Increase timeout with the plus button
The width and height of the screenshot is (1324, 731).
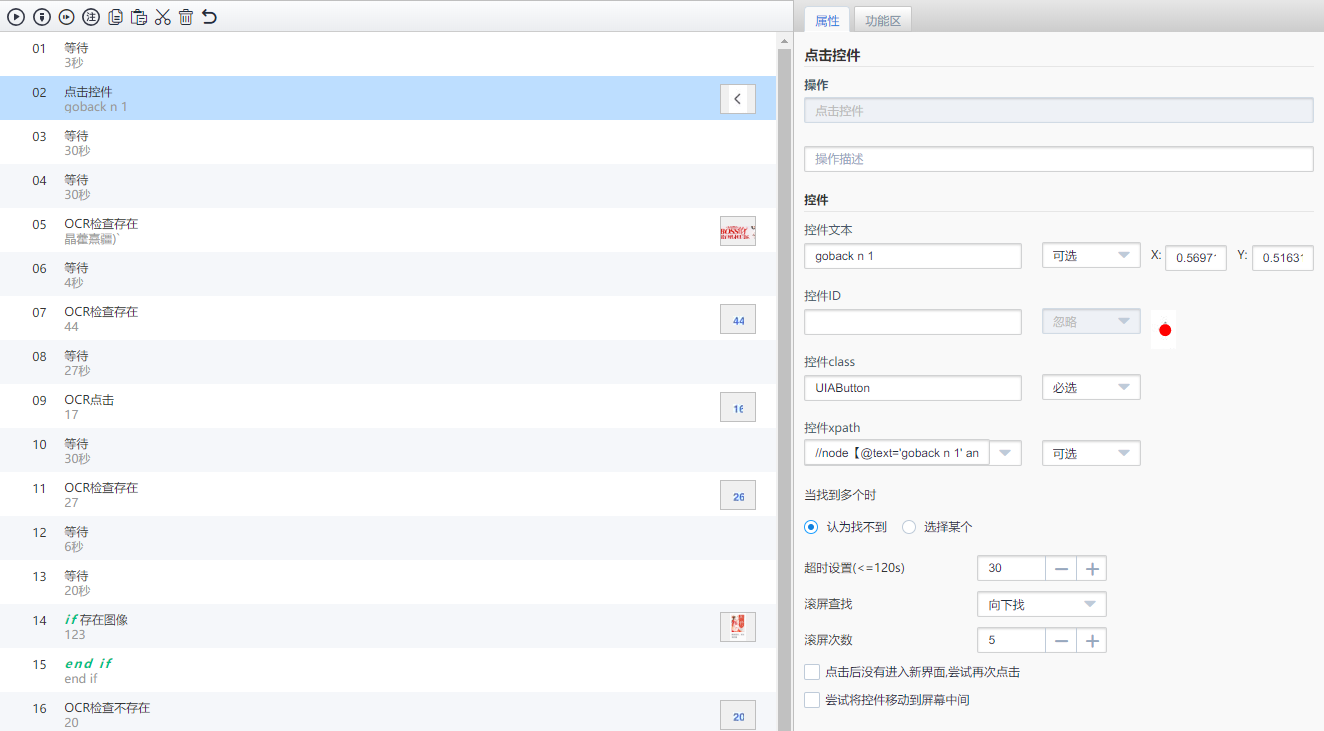pos(1092,569)
